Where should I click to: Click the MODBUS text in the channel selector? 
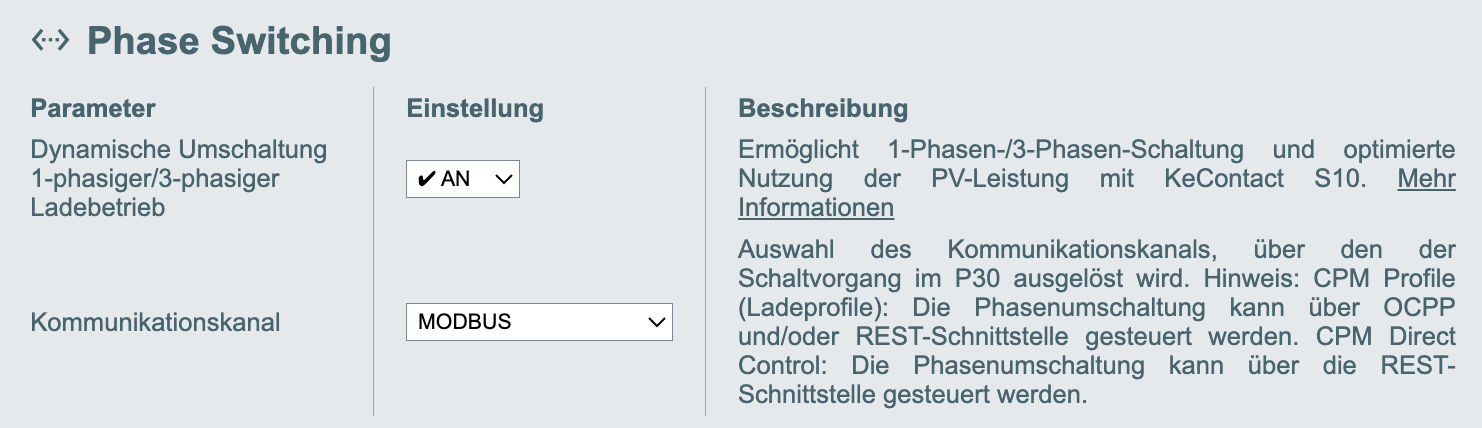pos(465,322)
